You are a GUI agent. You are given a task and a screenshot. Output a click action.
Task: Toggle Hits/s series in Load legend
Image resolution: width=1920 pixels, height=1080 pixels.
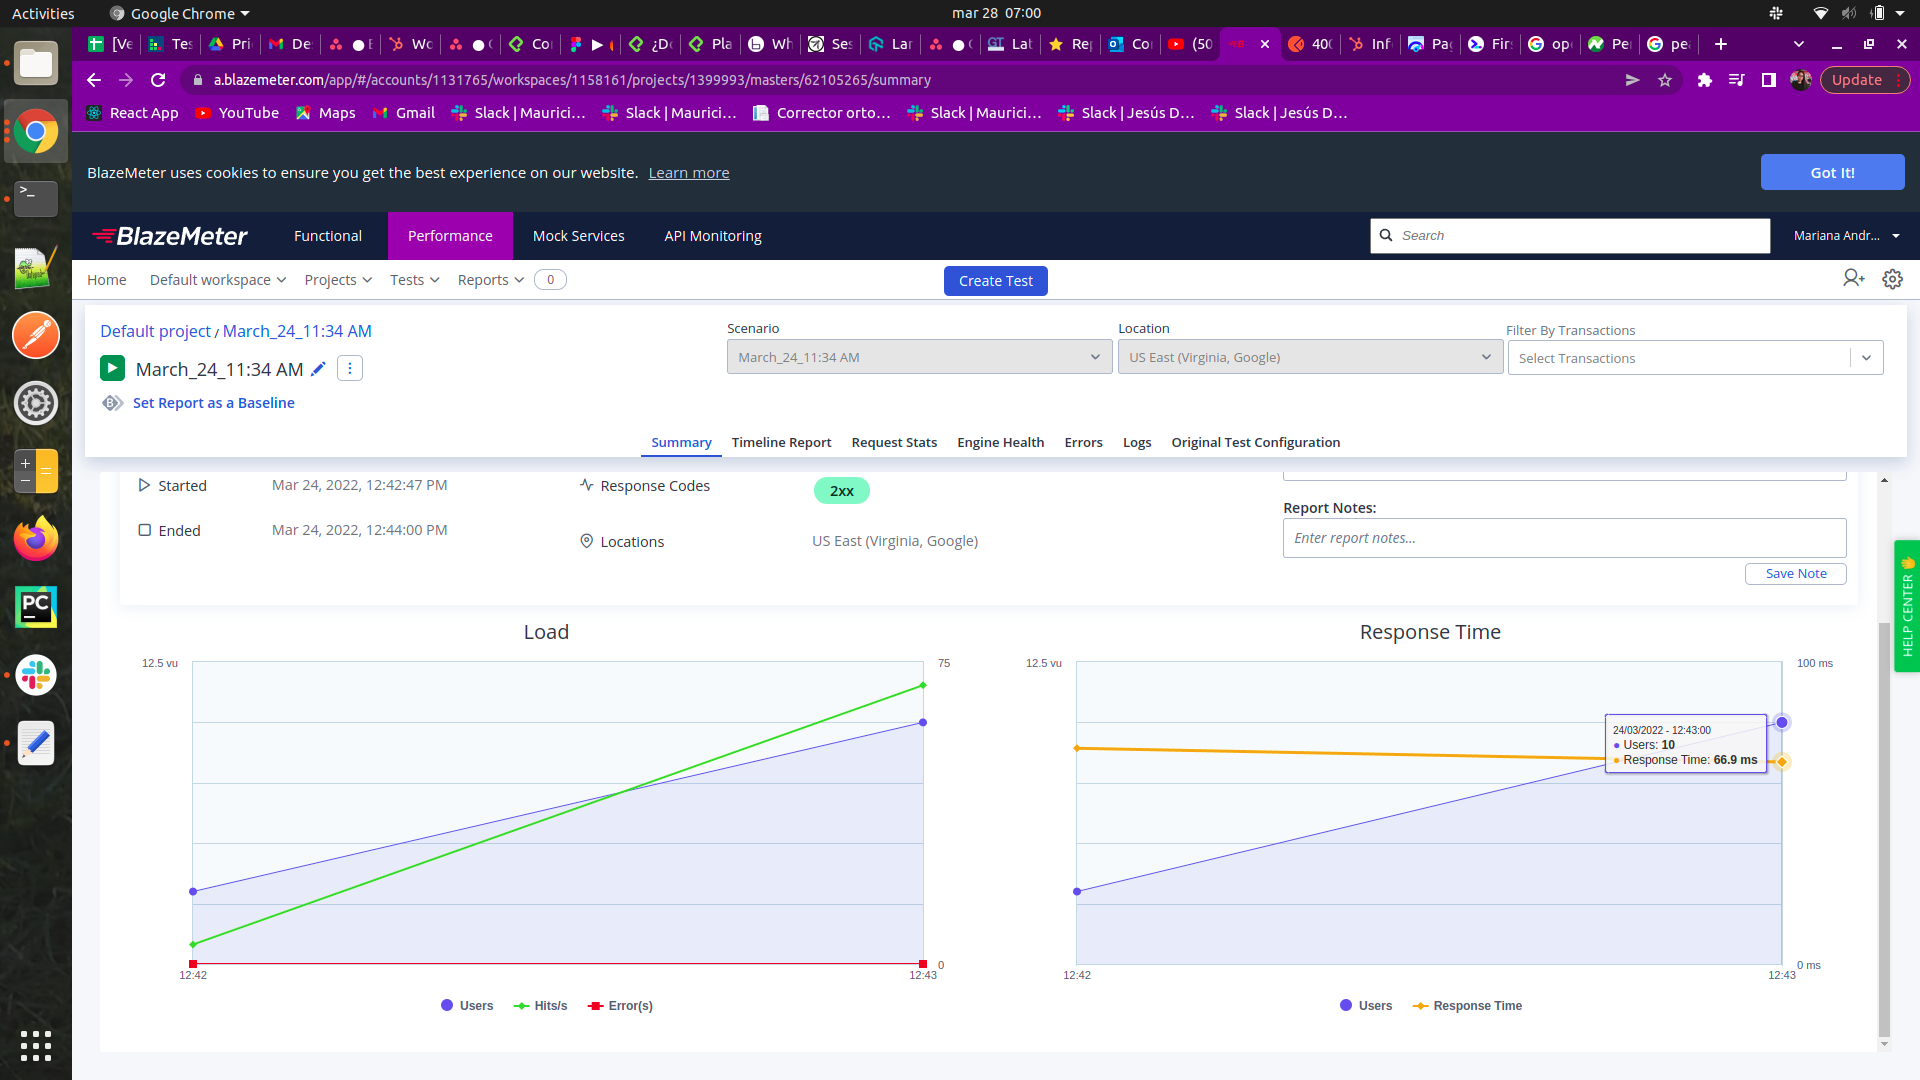[x=541, y=1006]
